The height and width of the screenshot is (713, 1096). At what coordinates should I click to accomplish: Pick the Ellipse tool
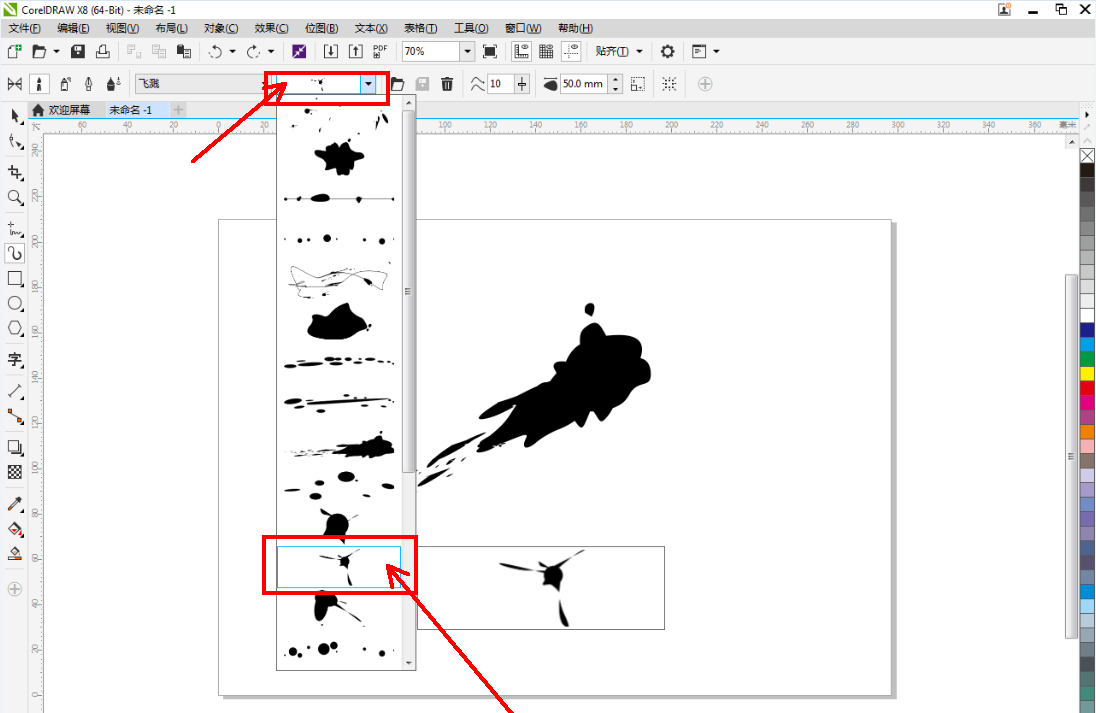pyautogui.click(x=15, y=303)
